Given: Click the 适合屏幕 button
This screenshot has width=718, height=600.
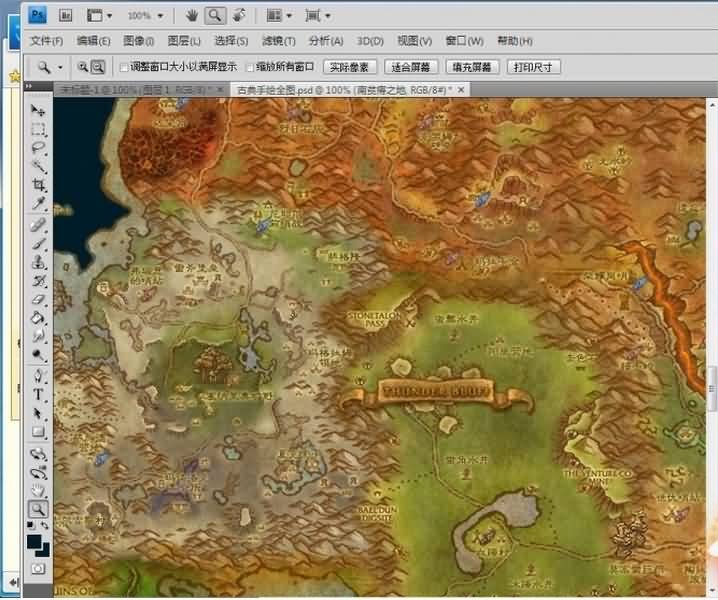Looking at the screenshot, I should point(411,67).
